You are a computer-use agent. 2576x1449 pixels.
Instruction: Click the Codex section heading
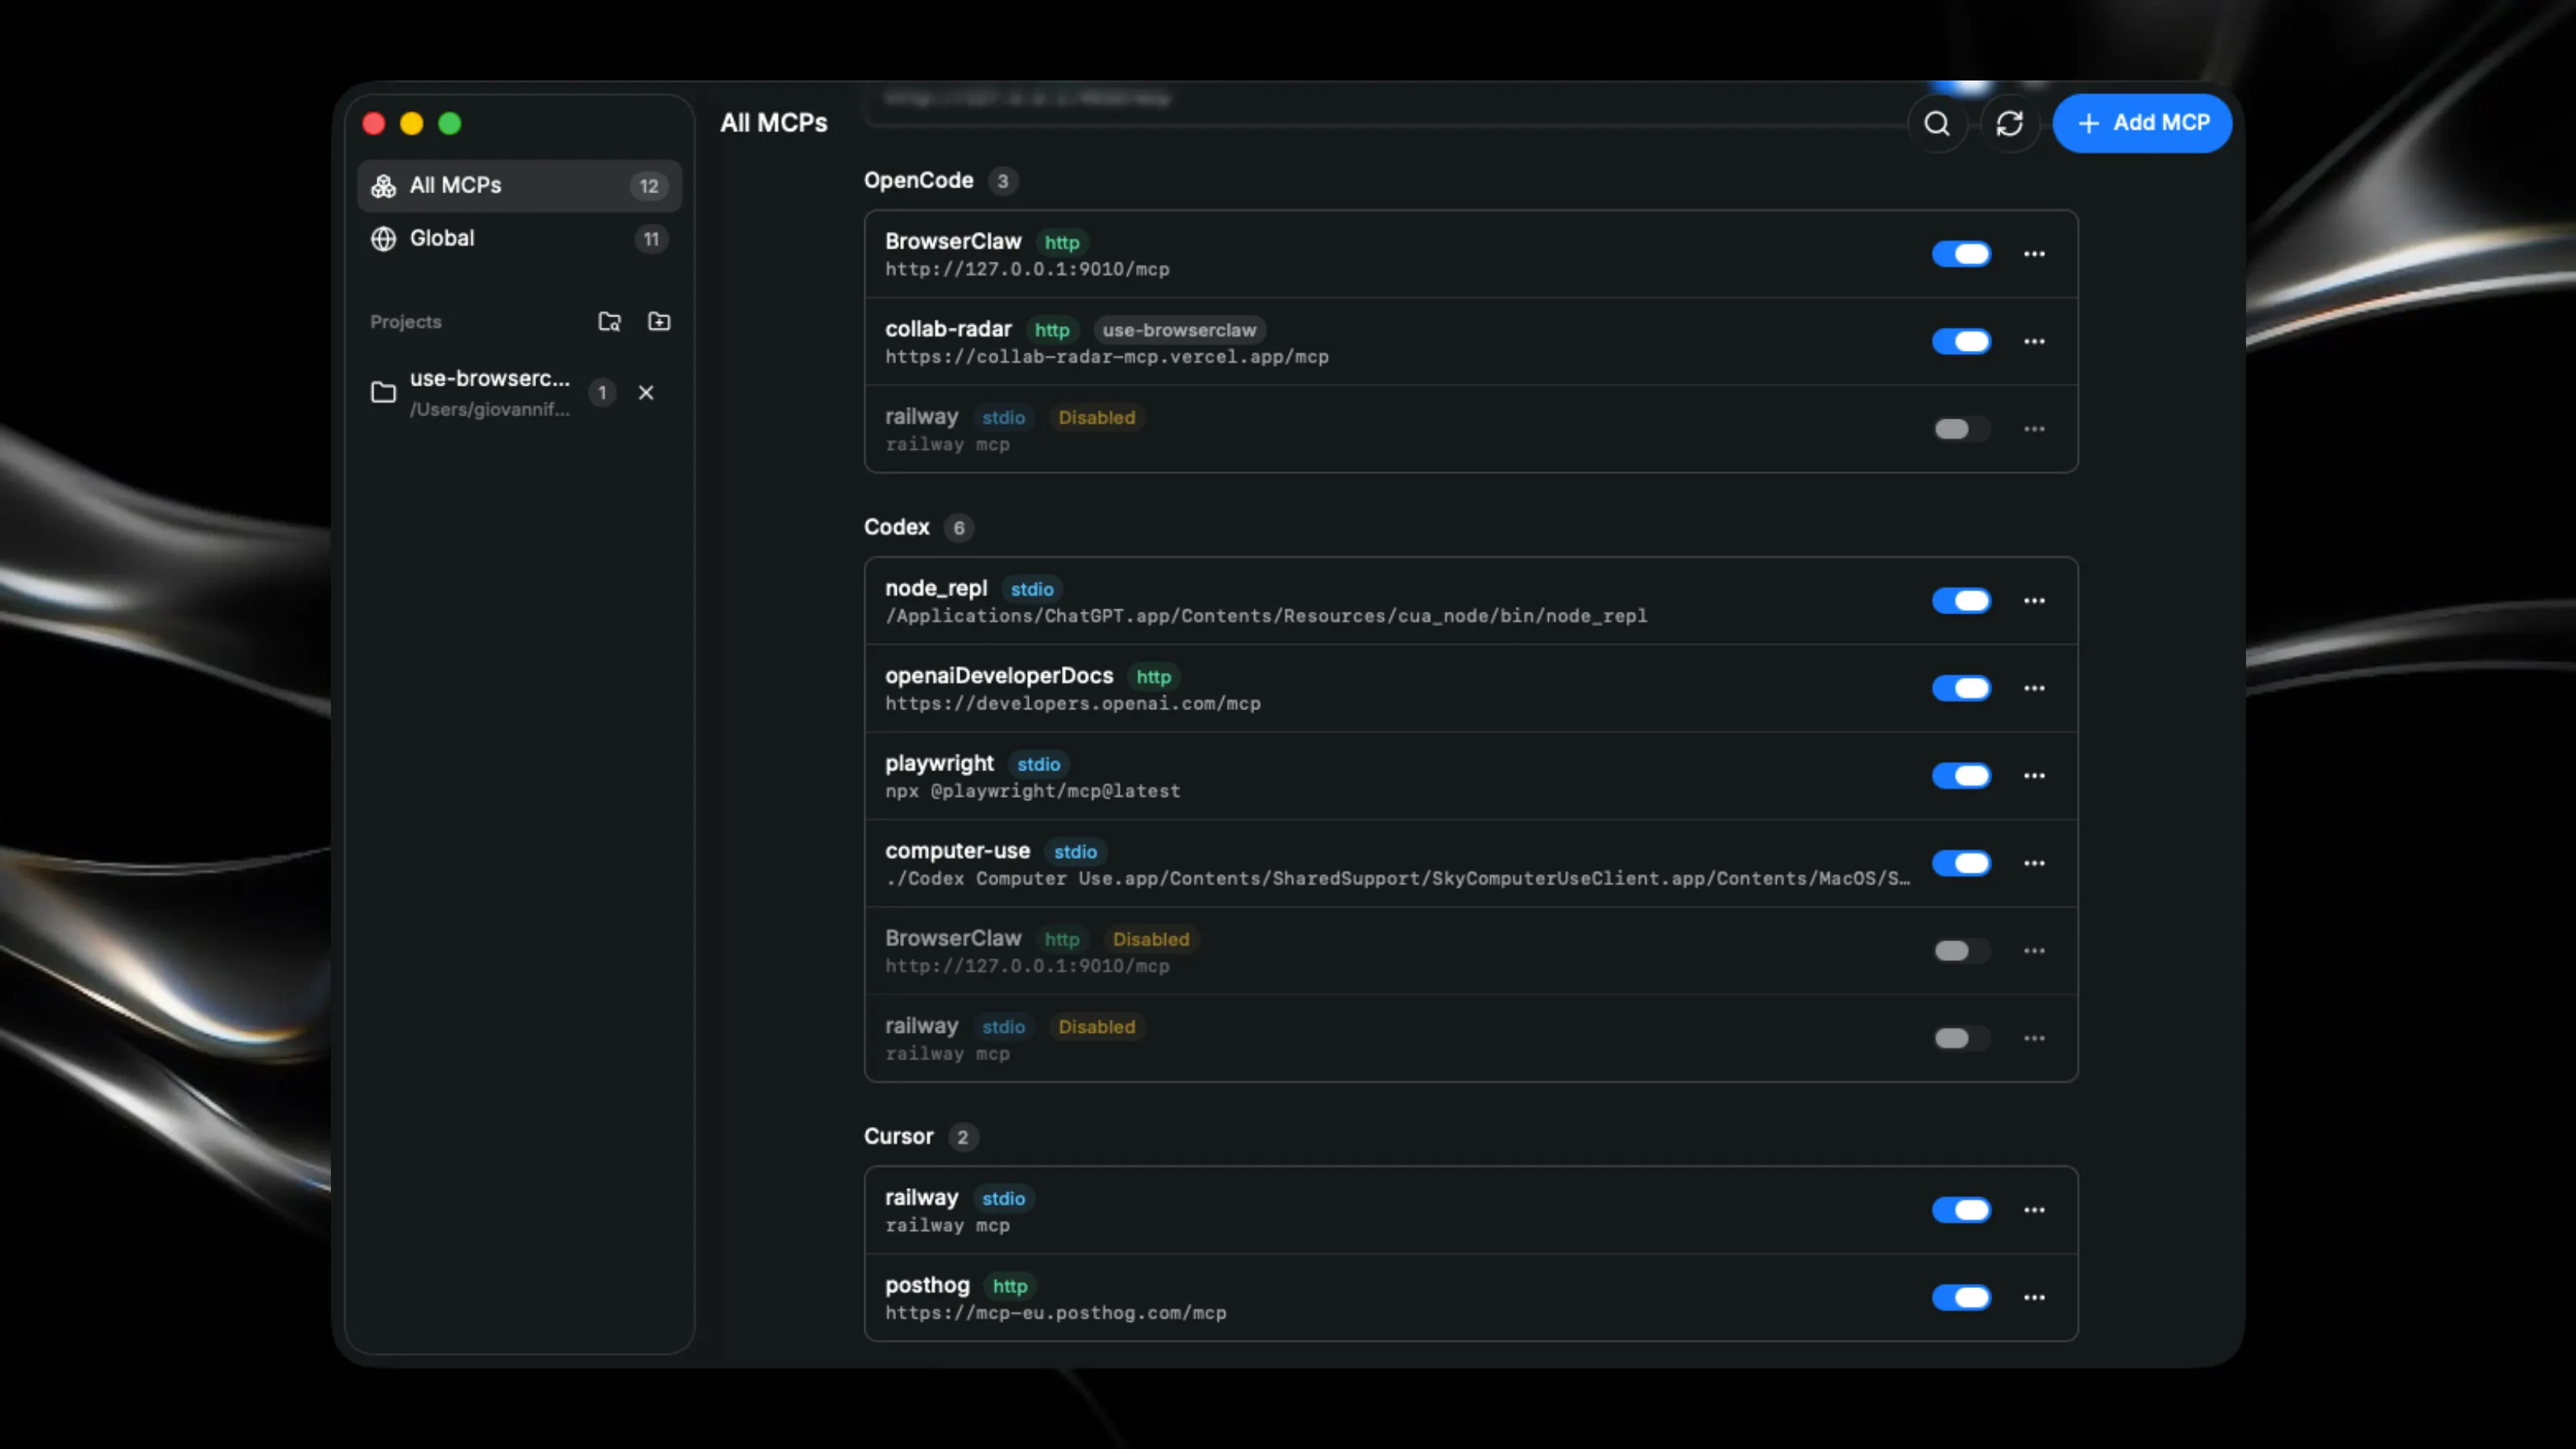896,528
